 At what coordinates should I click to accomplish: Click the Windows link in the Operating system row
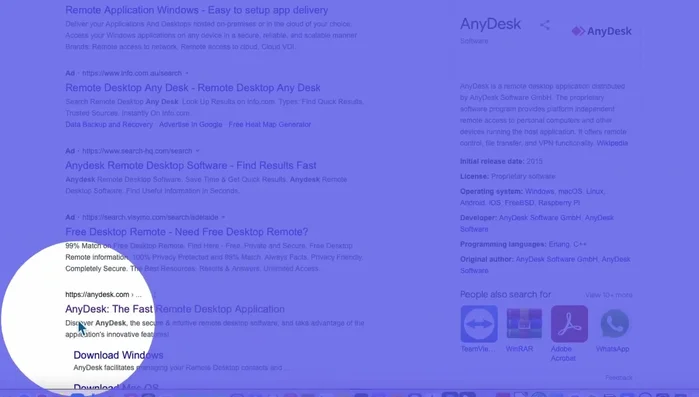pyautogui.click(x=539, y=191)
